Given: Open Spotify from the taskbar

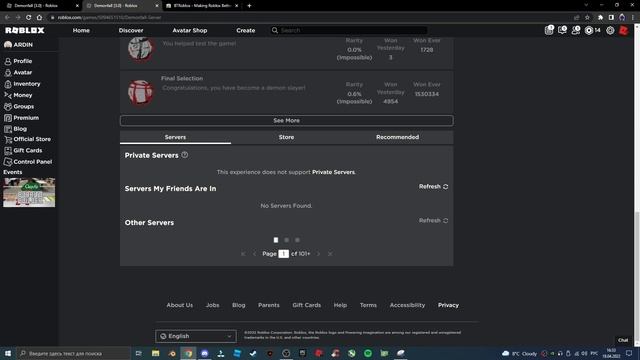Looking at the screenshot, I should 368,353.
